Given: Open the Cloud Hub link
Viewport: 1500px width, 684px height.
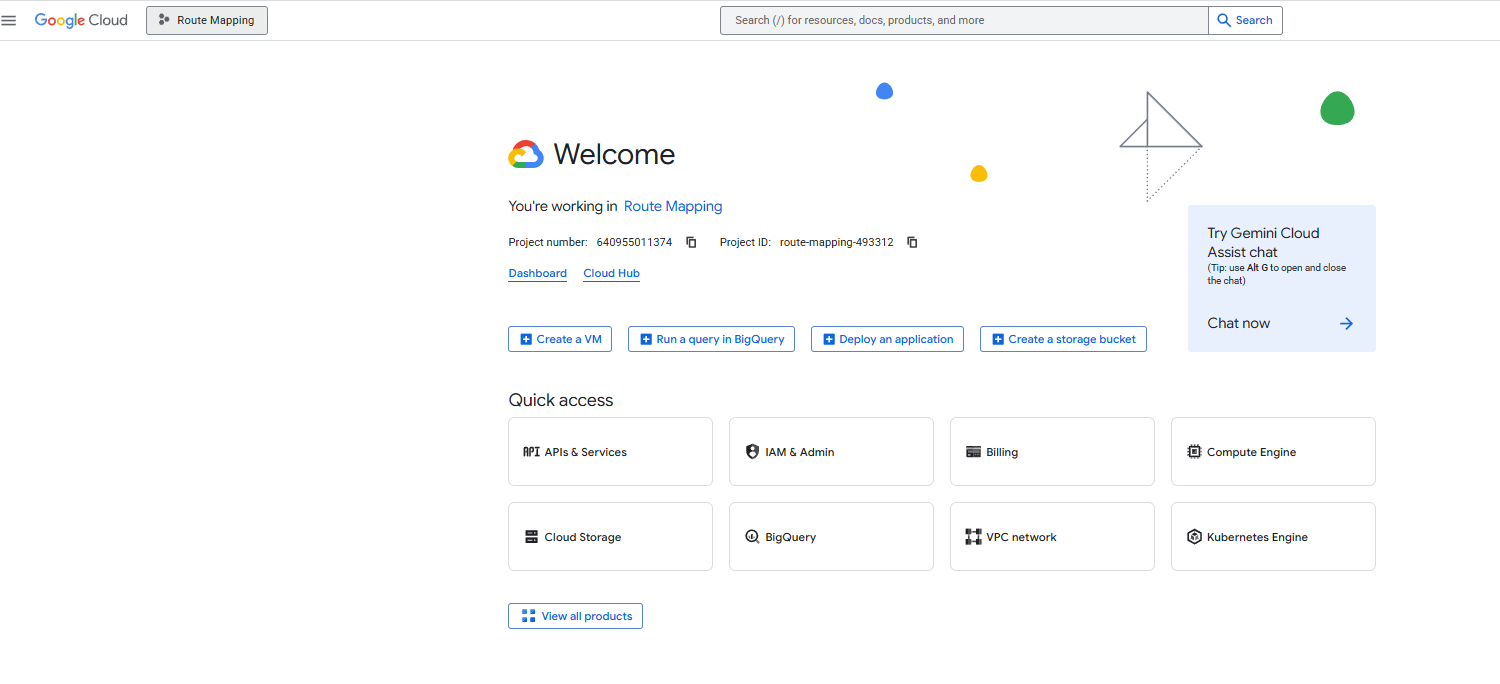Looking at the screenshot, I should point(611,273).
